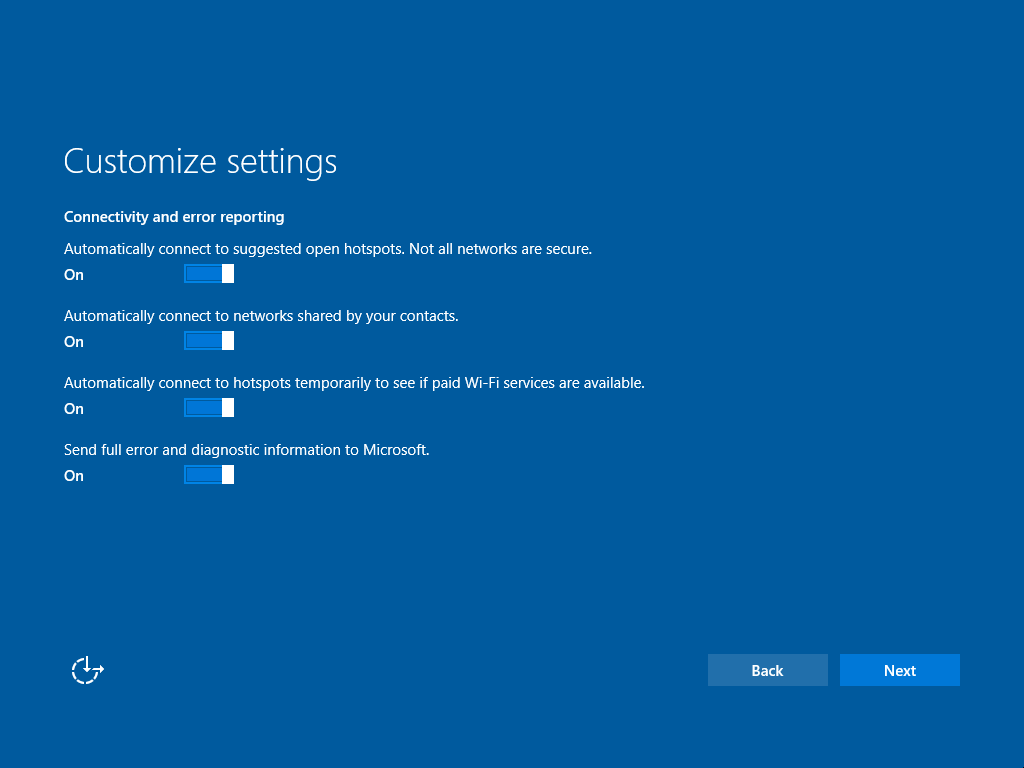Go back with the Back button

tap(767, 670)
